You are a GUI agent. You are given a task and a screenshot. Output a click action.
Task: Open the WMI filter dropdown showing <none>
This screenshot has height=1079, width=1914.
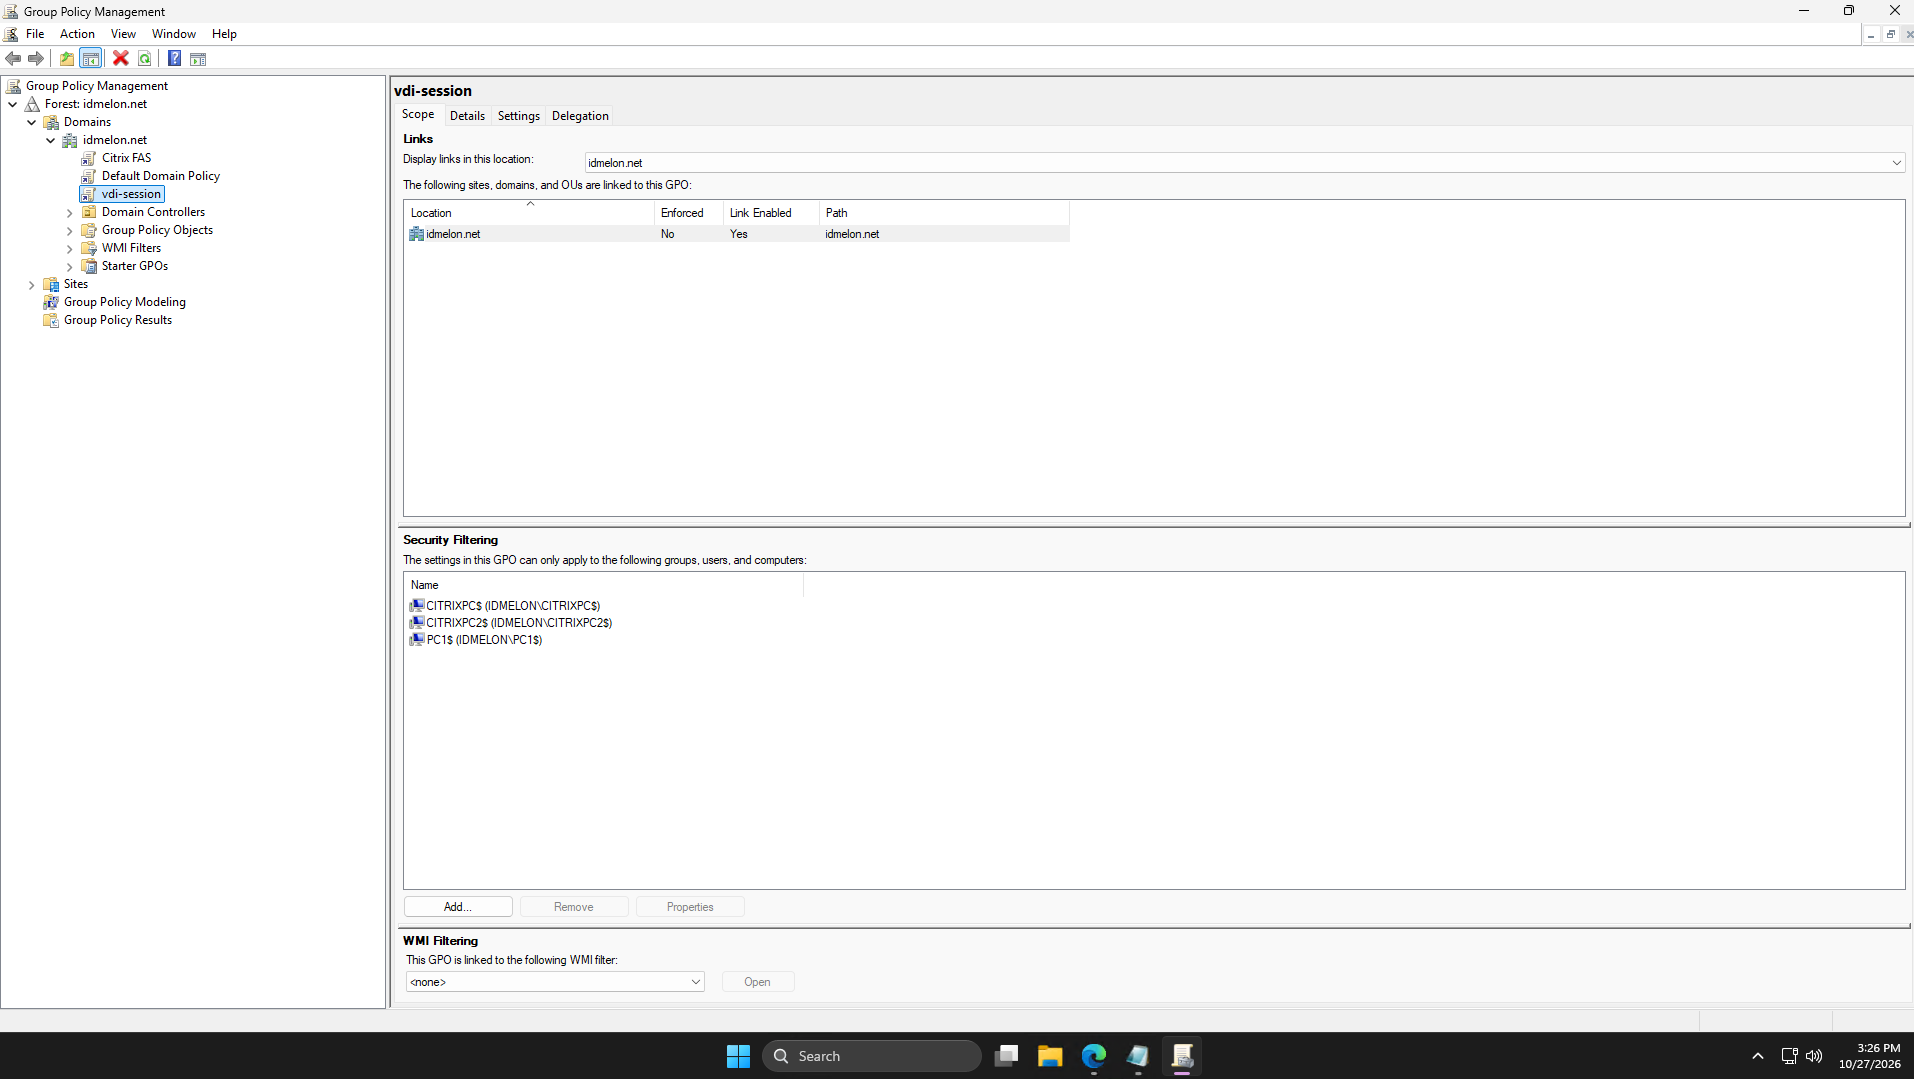pyautogui.click(x=555, y=982)
